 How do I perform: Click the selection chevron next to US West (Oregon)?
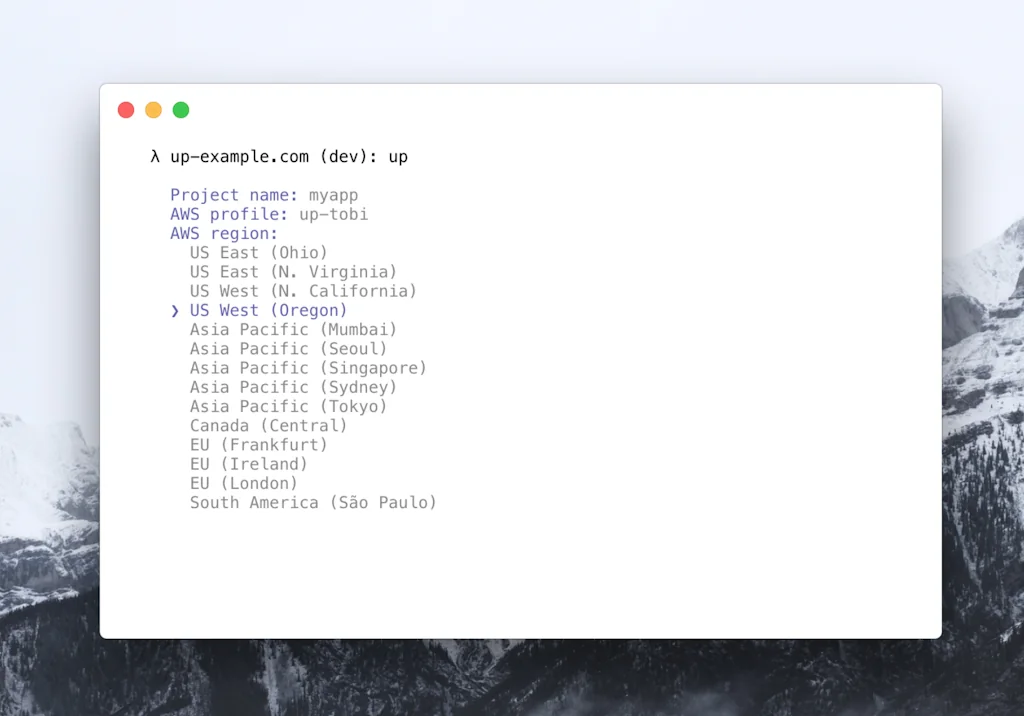point(175,310)
